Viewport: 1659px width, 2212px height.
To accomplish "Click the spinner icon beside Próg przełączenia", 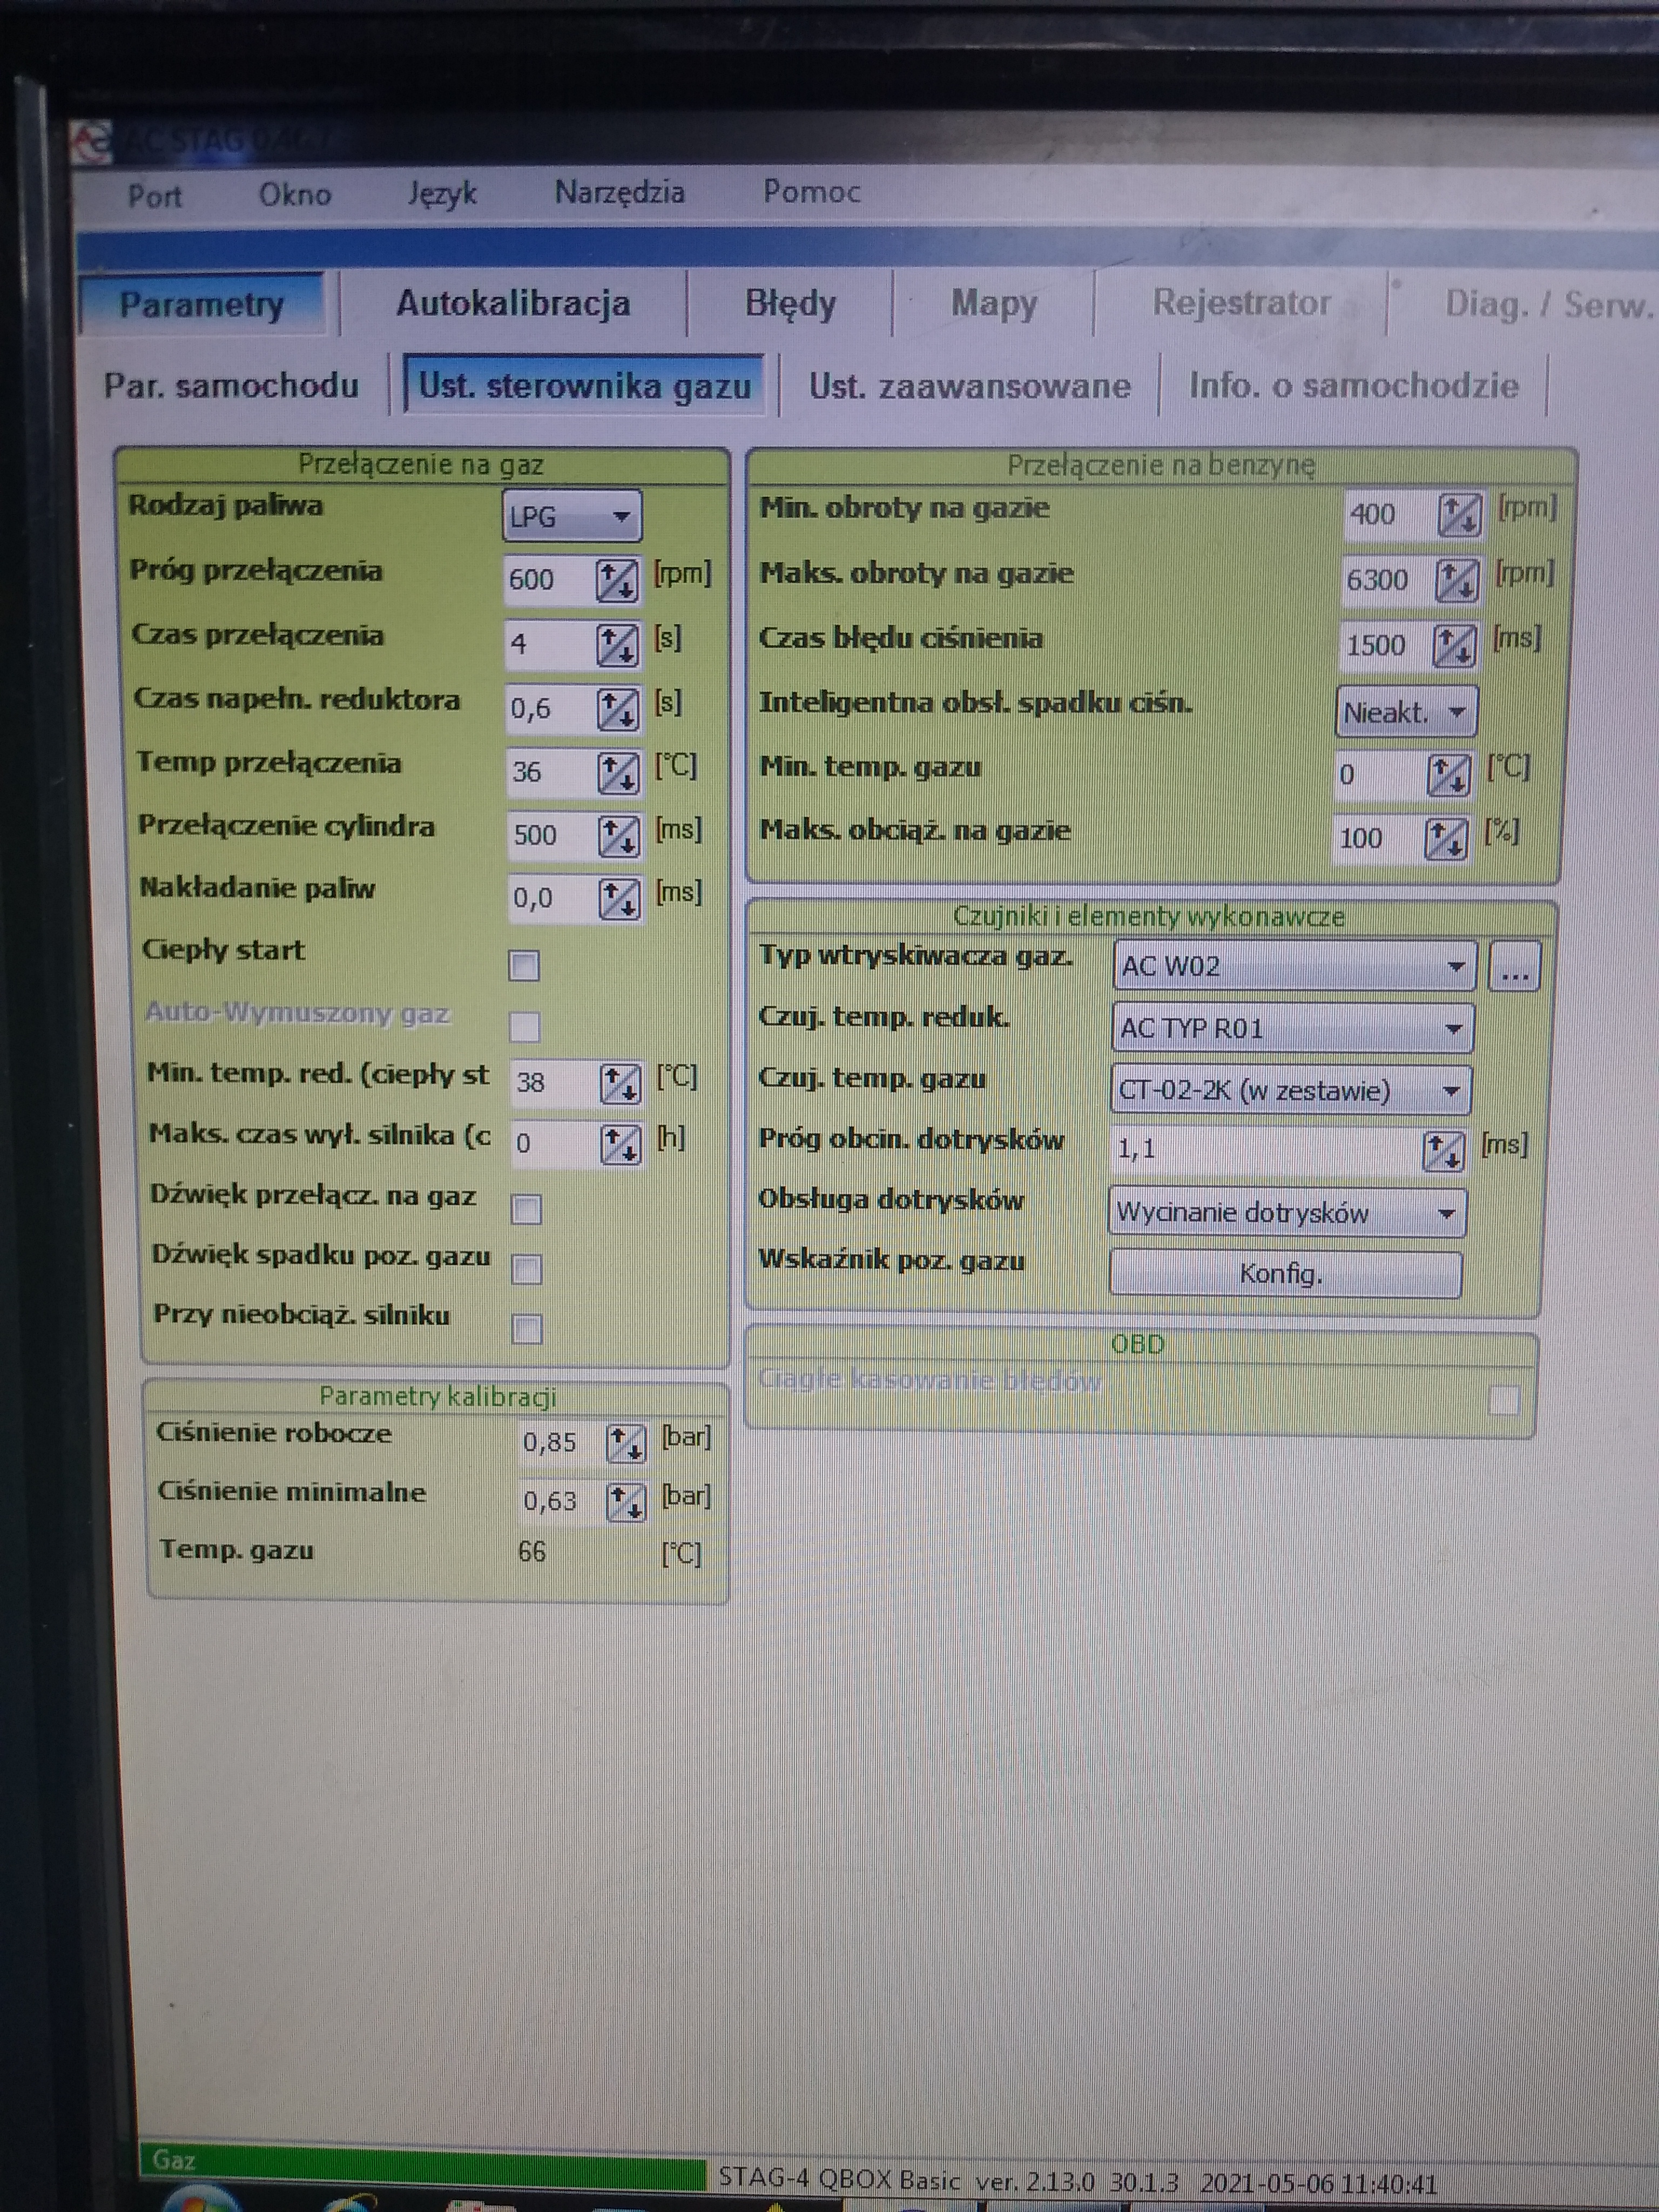I will pyautogui.click(x=616, y=580).
